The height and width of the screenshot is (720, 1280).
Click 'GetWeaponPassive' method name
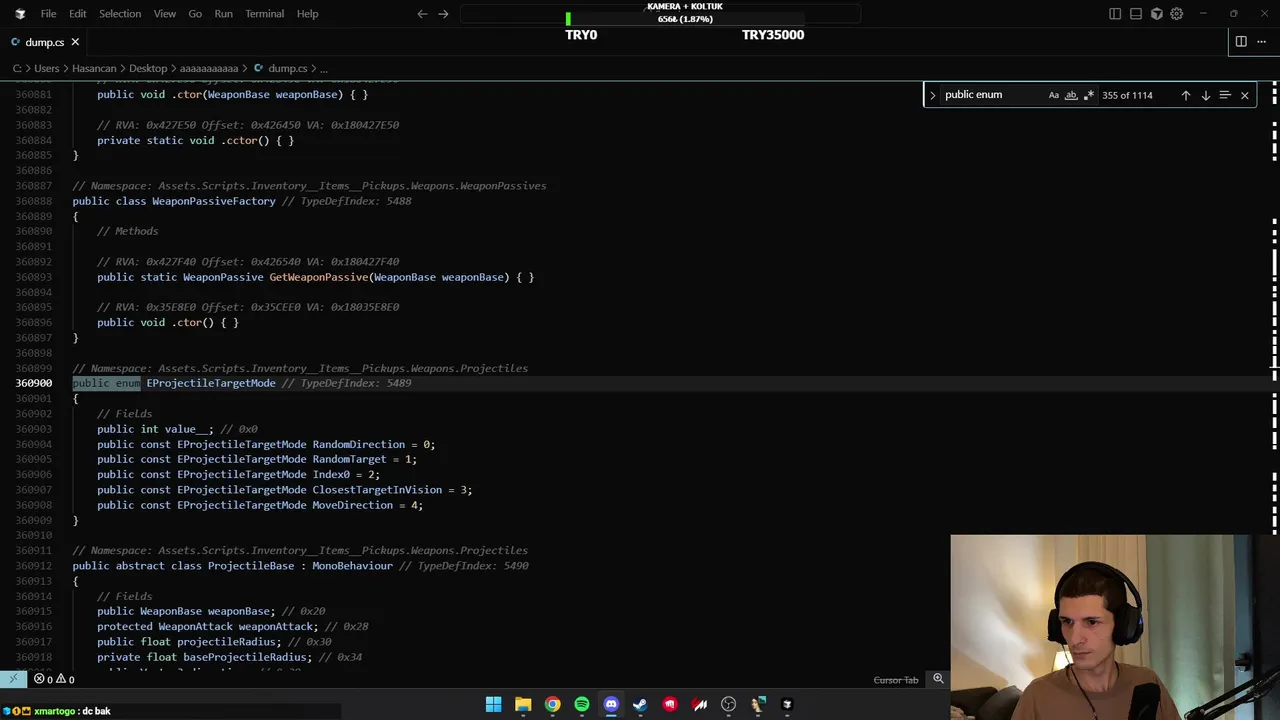pyautogui.click(x=318, y=277)
